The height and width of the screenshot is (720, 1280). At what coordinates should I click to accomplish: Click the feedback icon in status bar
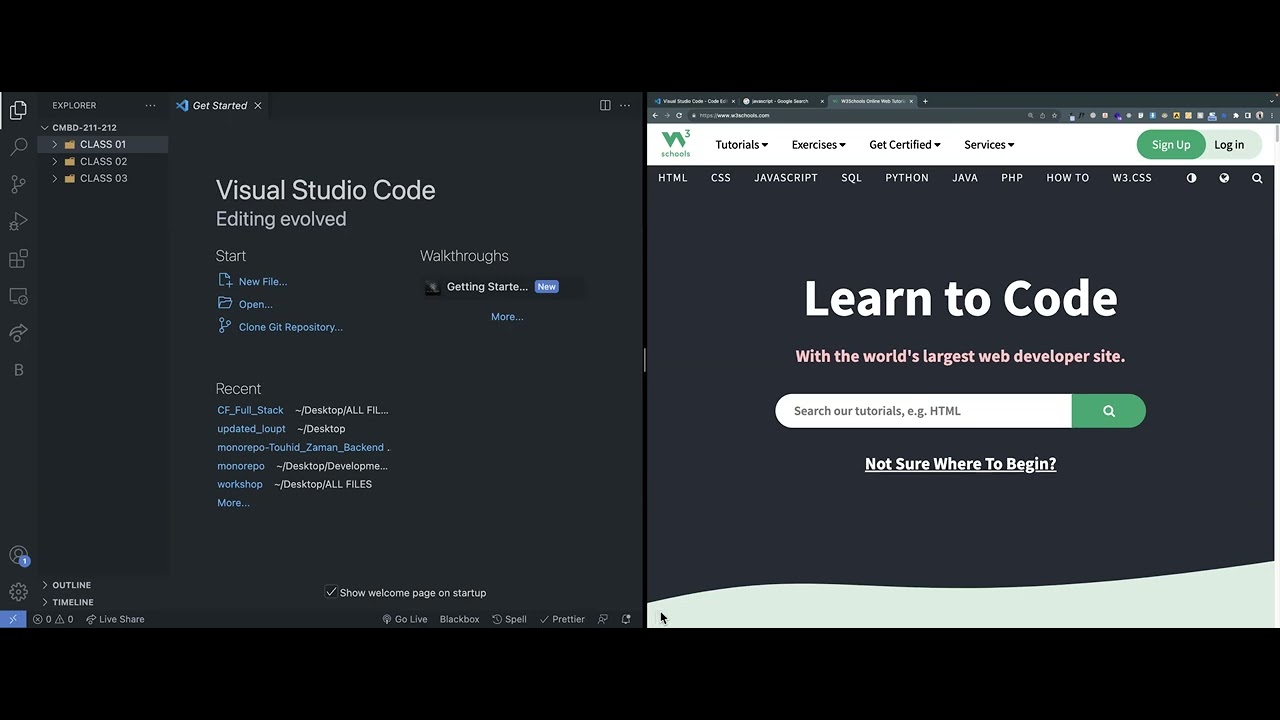[602, 619]
